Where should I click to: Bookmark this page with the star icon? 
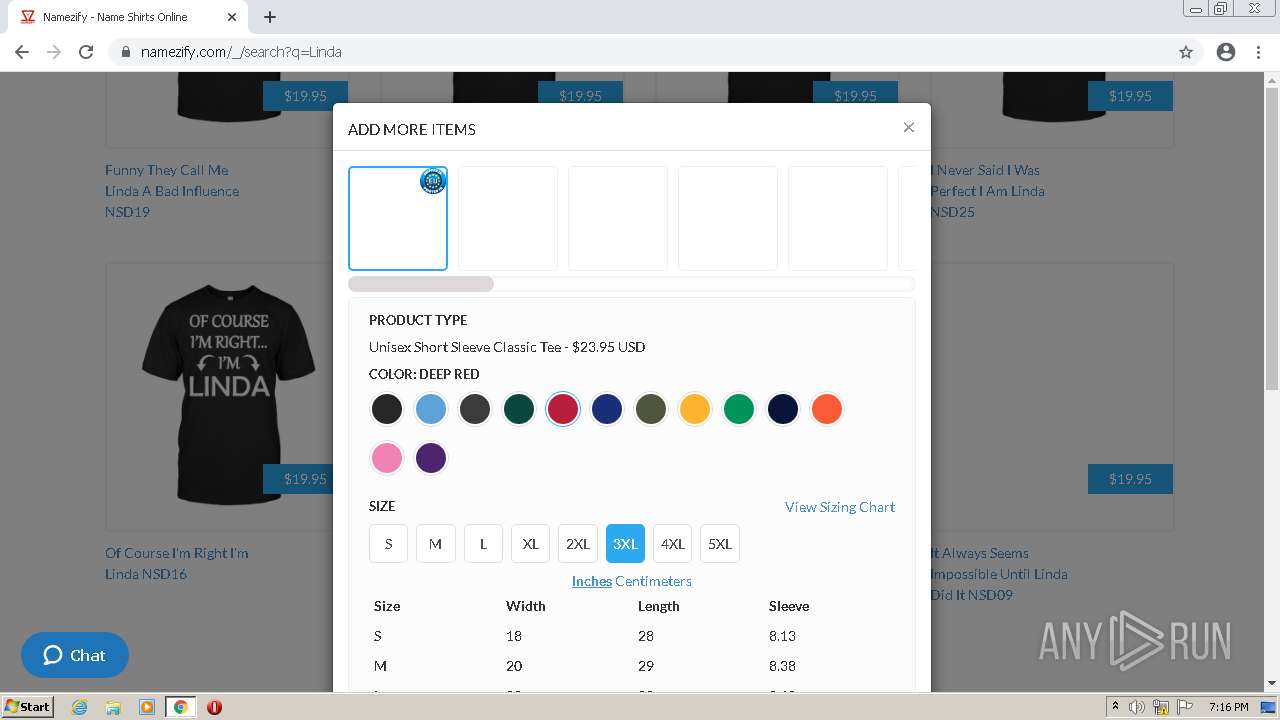click(1186, 52)
